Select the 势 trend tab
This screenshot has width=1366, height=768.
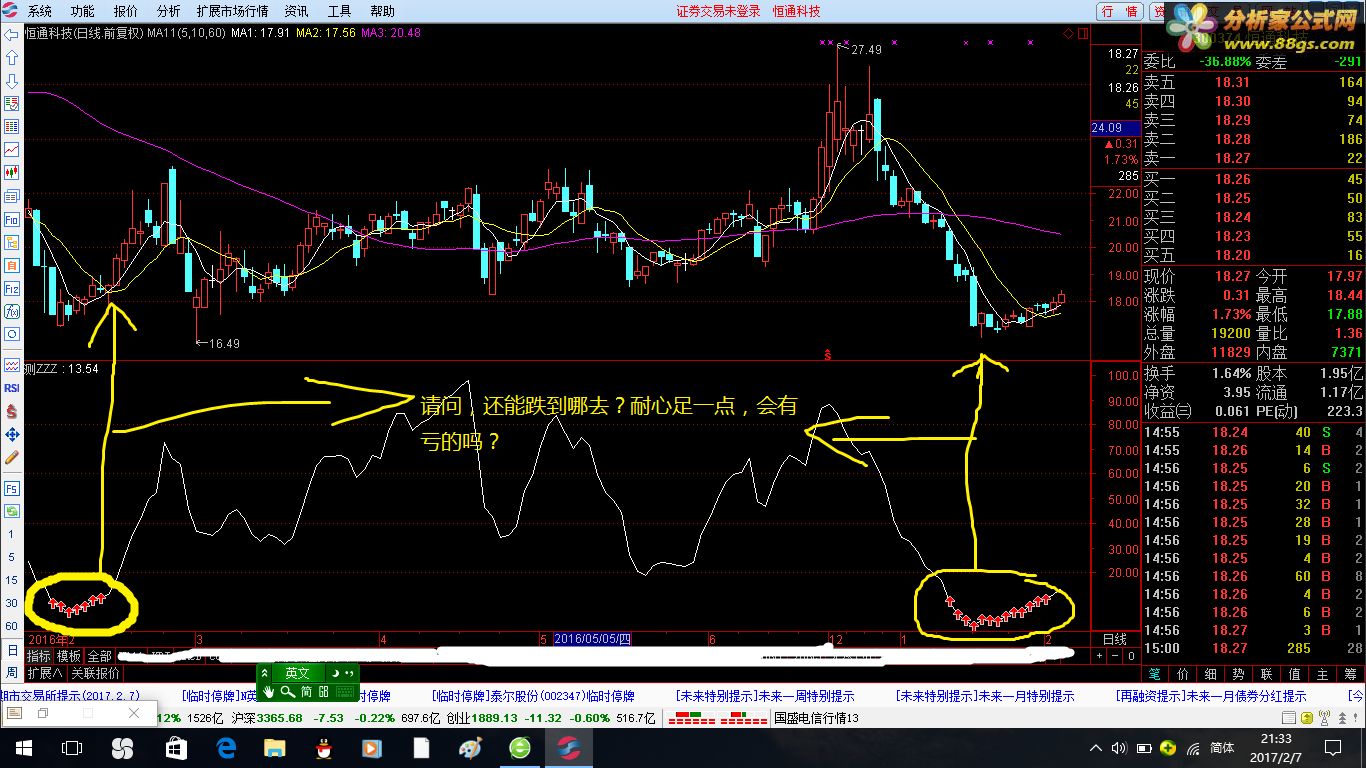pos(1238,674)
